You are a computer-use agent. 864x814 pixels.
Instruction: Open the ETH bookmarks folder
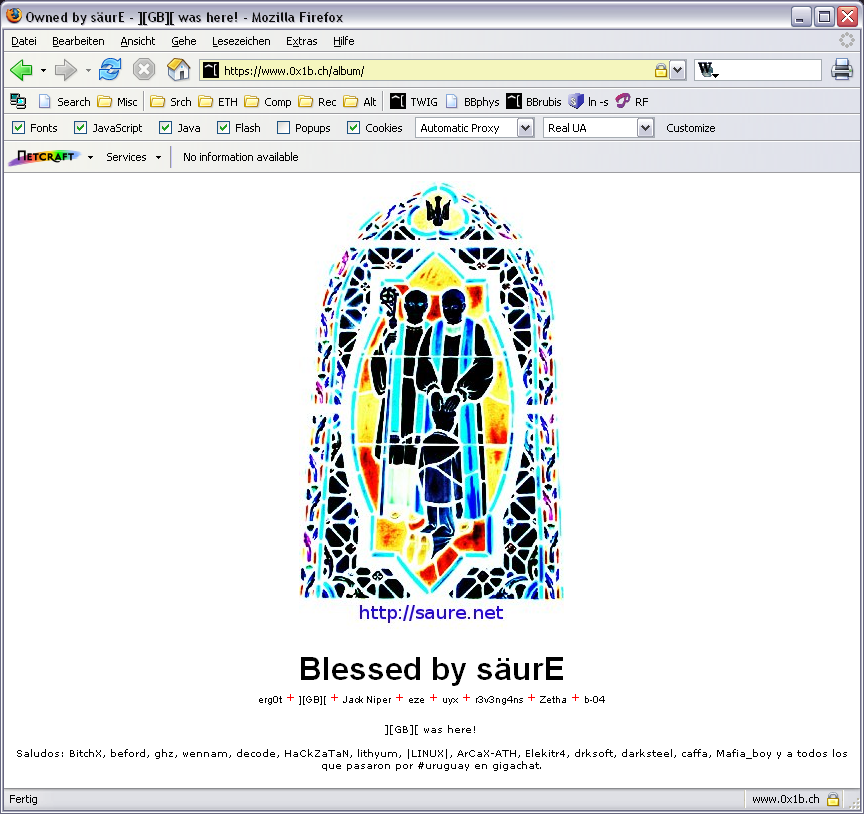click(x=218, y=101)
